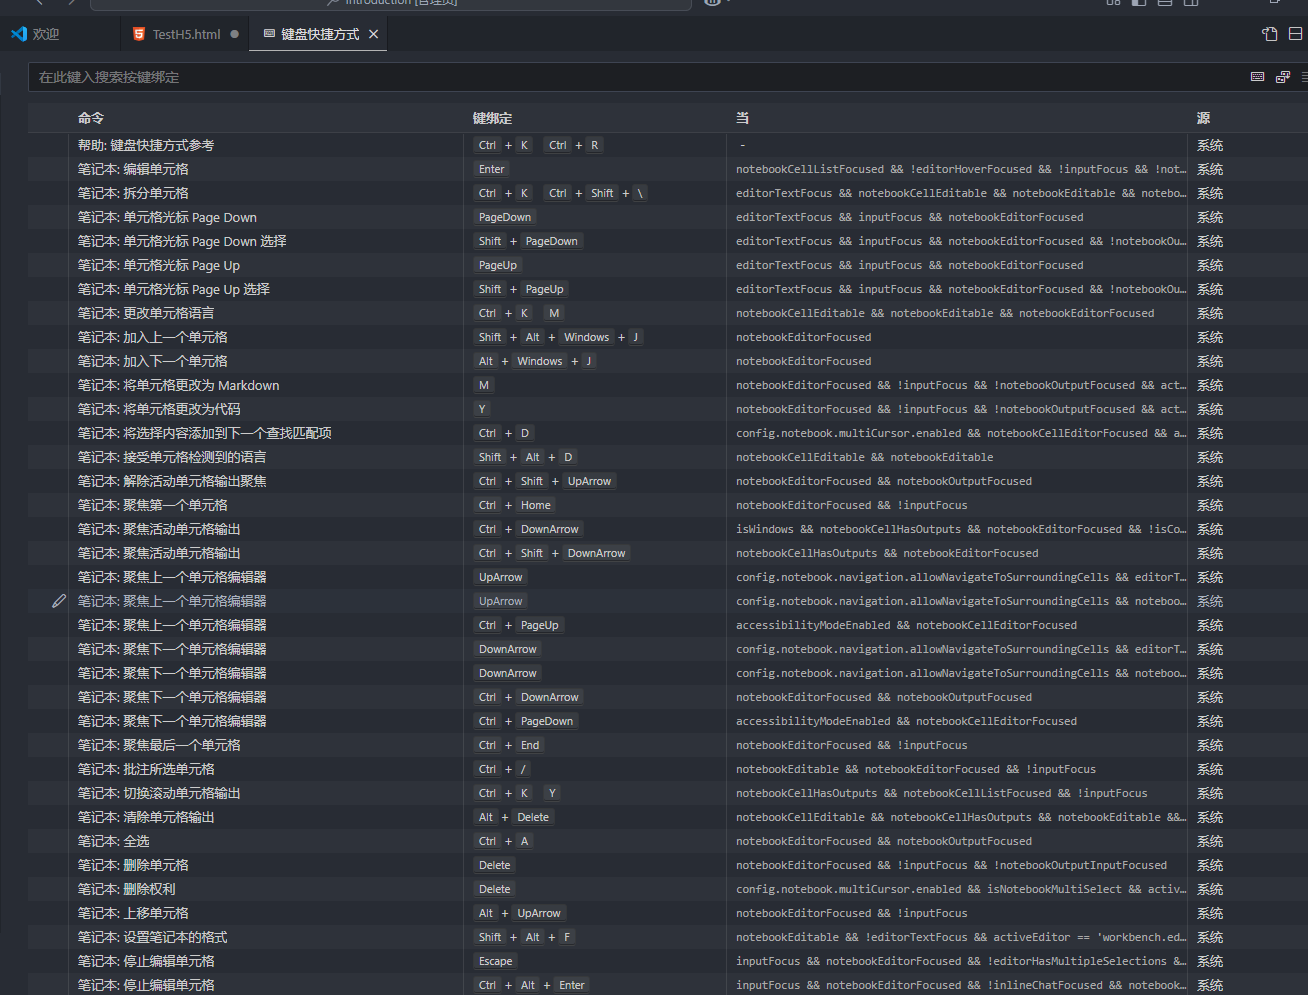Click the sort by precedence icon in search bar
This screenshot has height=995, width=1308.
tap(1283, 77)
